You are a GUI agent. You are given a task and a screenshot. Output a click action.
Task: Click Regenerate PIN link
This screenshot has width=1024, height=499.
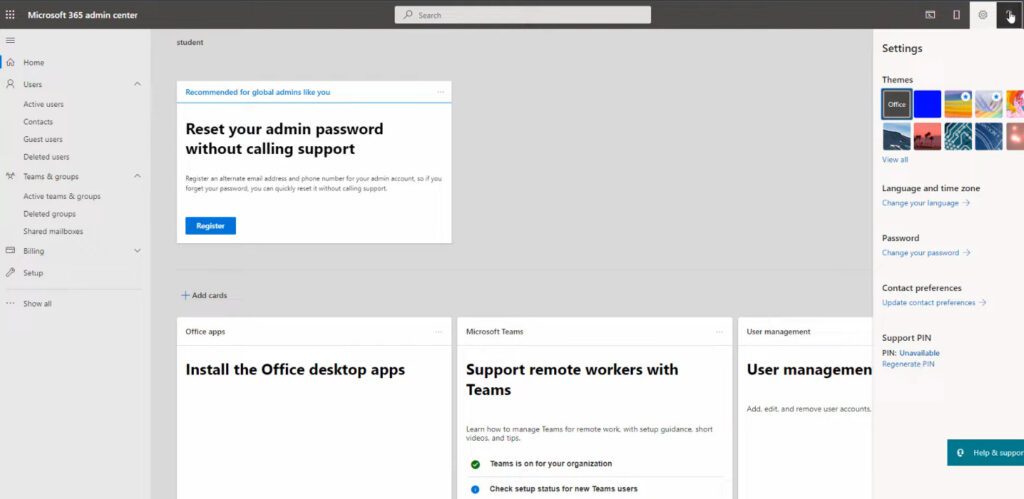(x=908, y=364)
